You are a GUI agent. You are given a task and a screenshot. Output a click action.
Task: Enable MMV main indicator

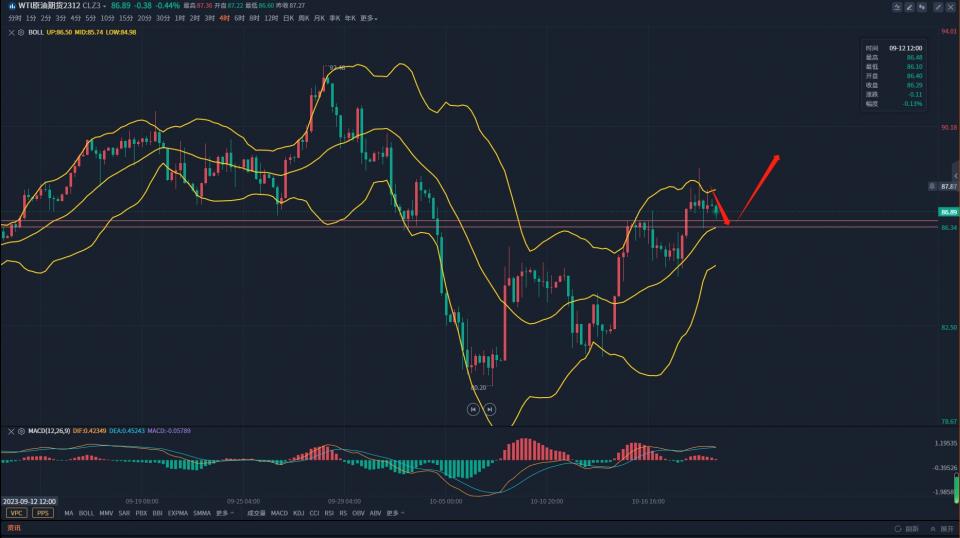(106, 513)
